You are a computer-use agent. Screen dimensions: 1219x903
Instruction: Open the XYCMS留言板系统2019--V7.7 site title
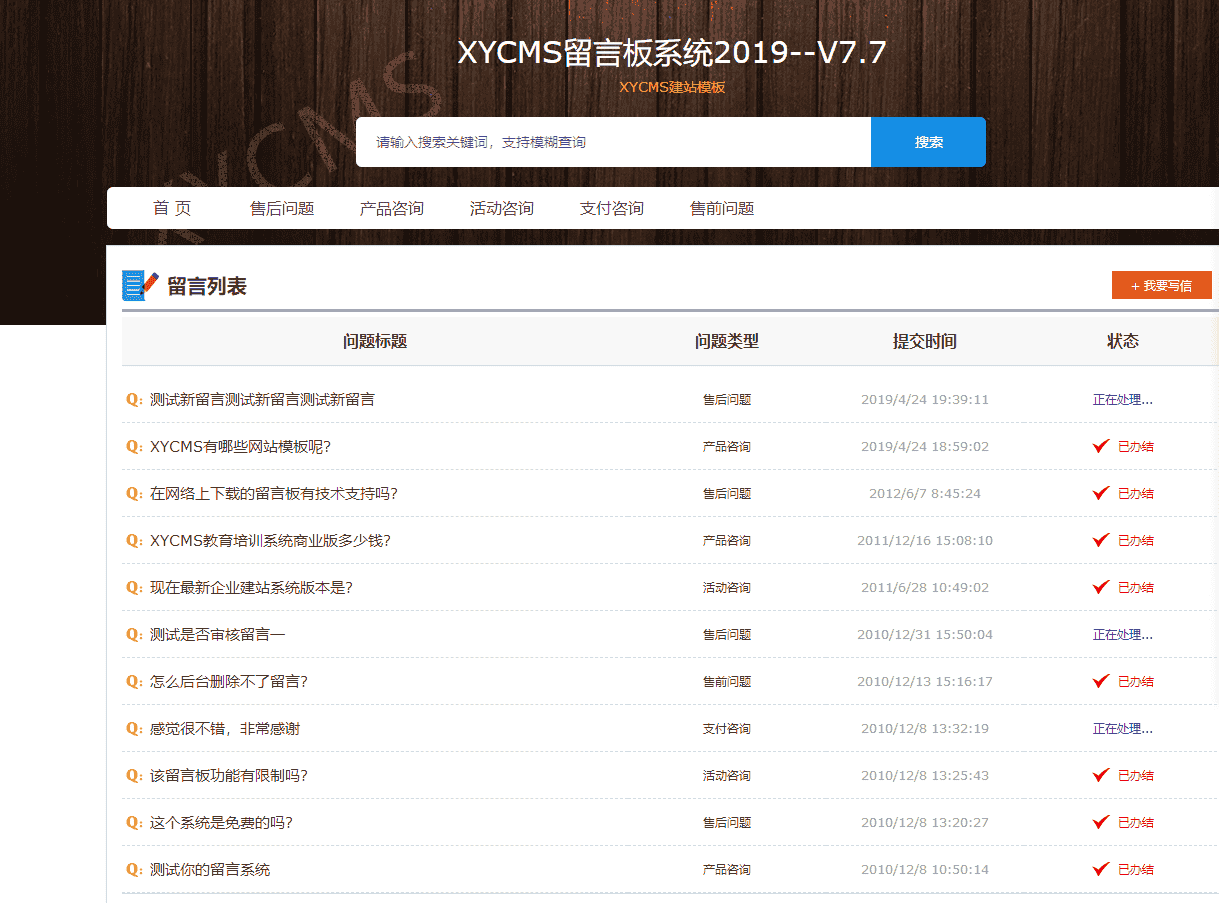coord(672,52)
